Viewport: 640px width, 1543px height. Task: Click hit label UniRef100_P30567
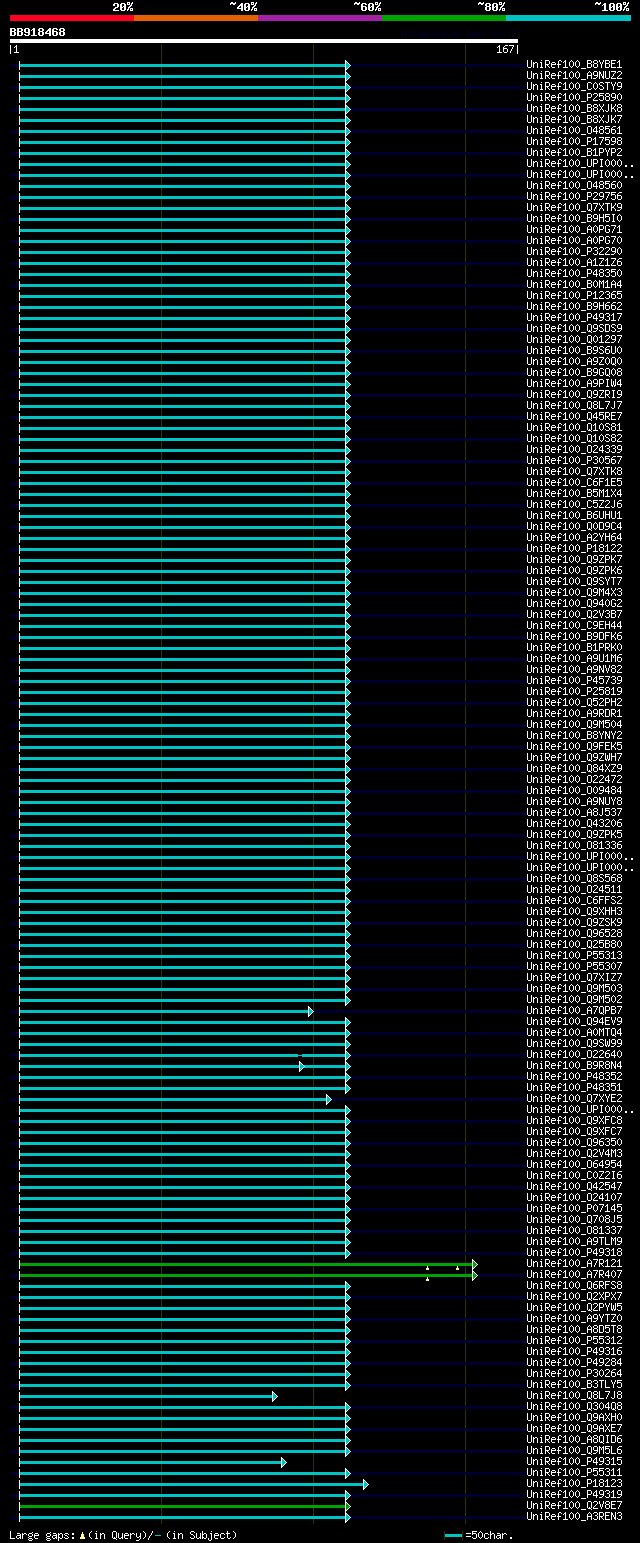pyautogui.click(x=574, y=461)
